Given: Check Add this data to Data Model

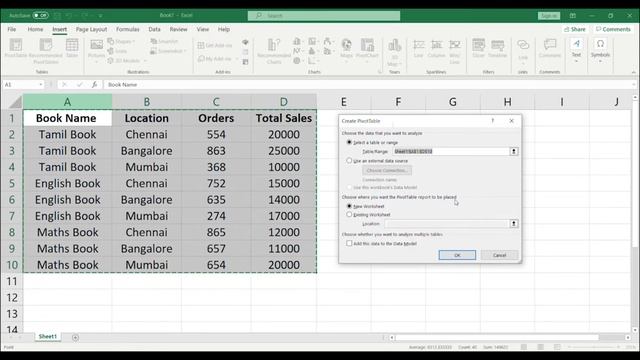Looking at the screenshot, I should pos(349,243).
